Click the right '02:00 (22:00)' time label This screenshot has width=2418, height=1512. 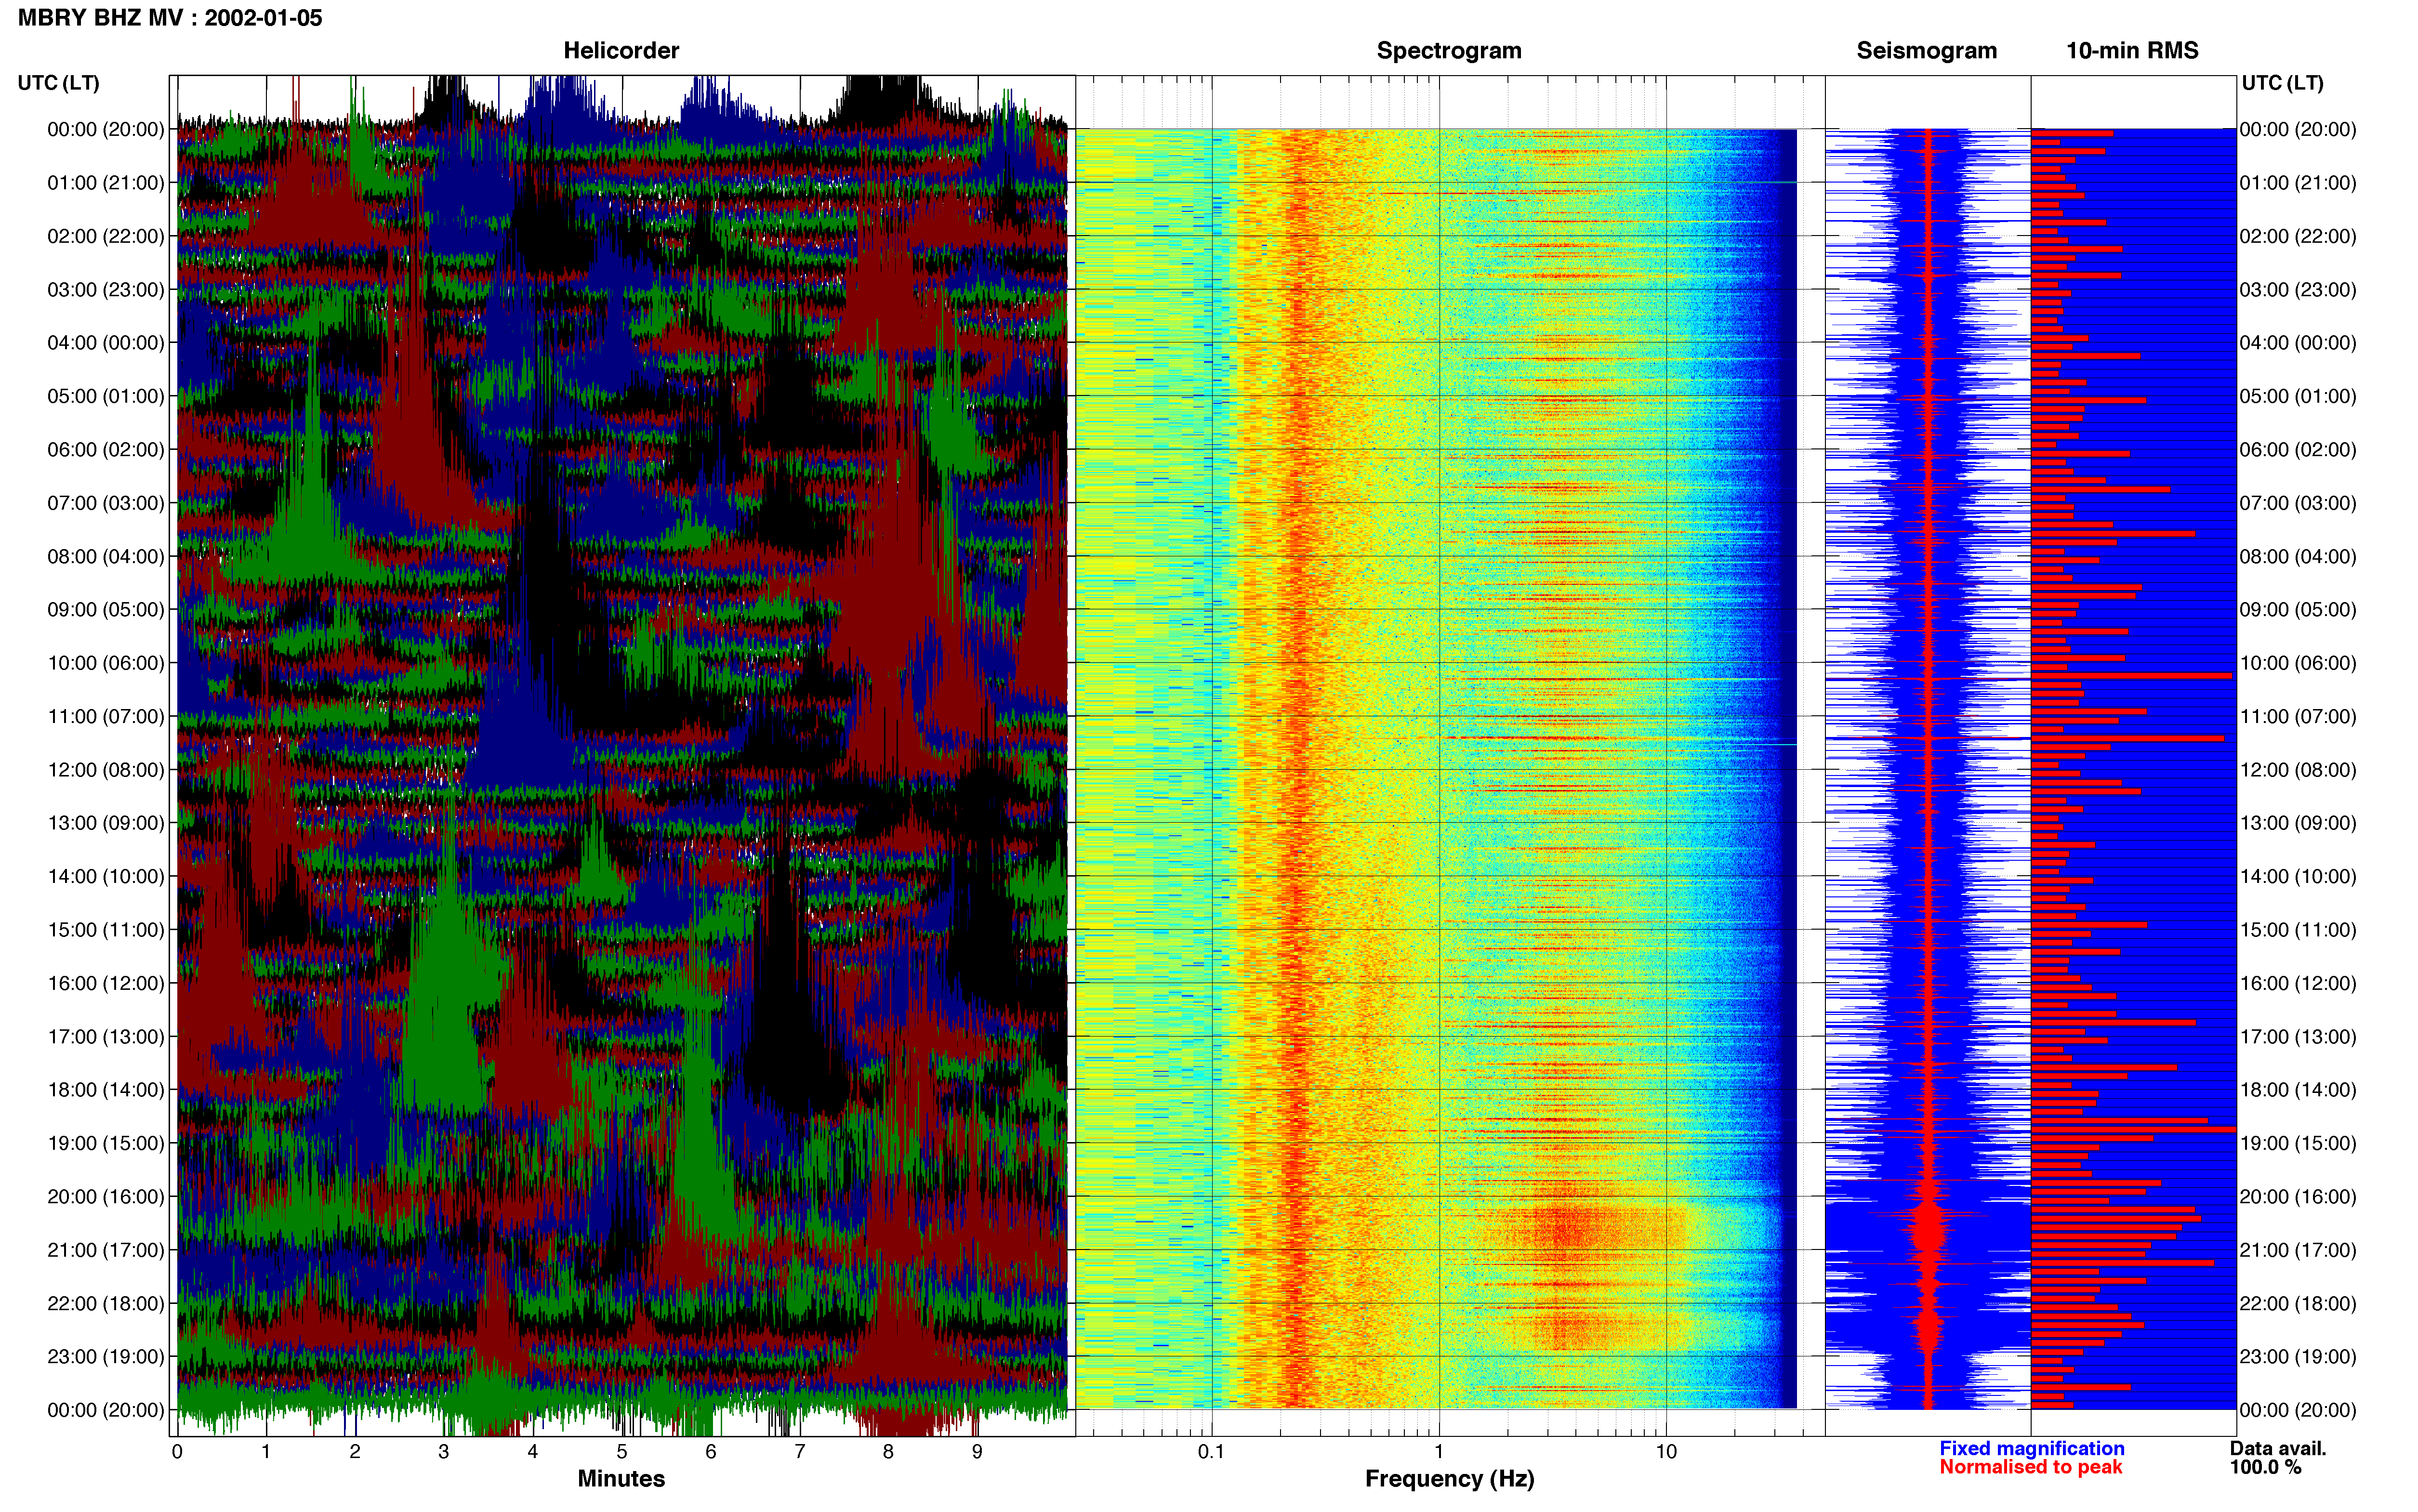click(x=2298, y=236)
